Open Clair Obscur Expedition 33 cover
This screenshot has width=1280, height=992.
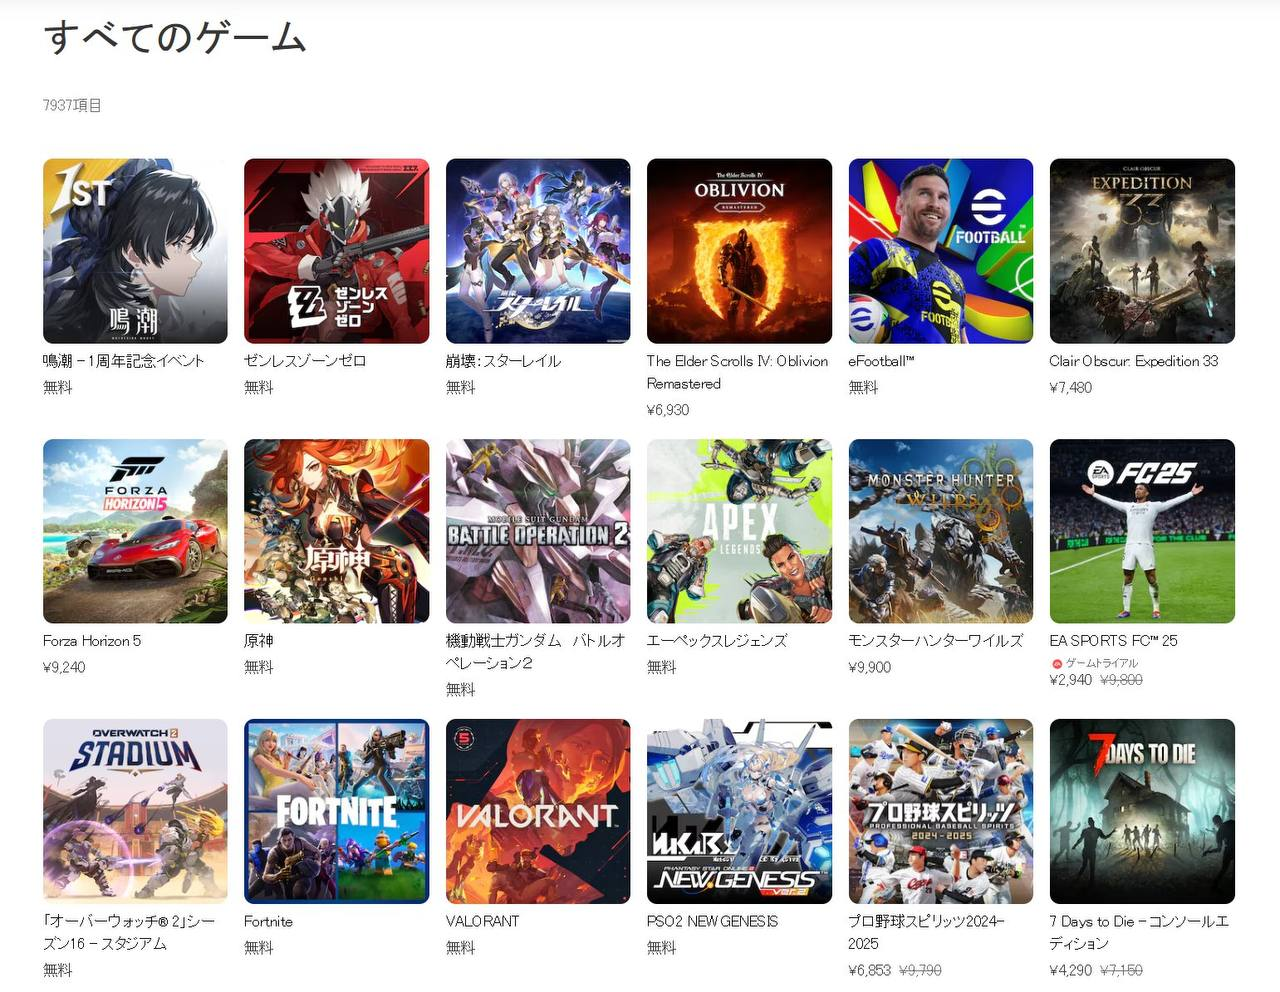[1142, 251]
